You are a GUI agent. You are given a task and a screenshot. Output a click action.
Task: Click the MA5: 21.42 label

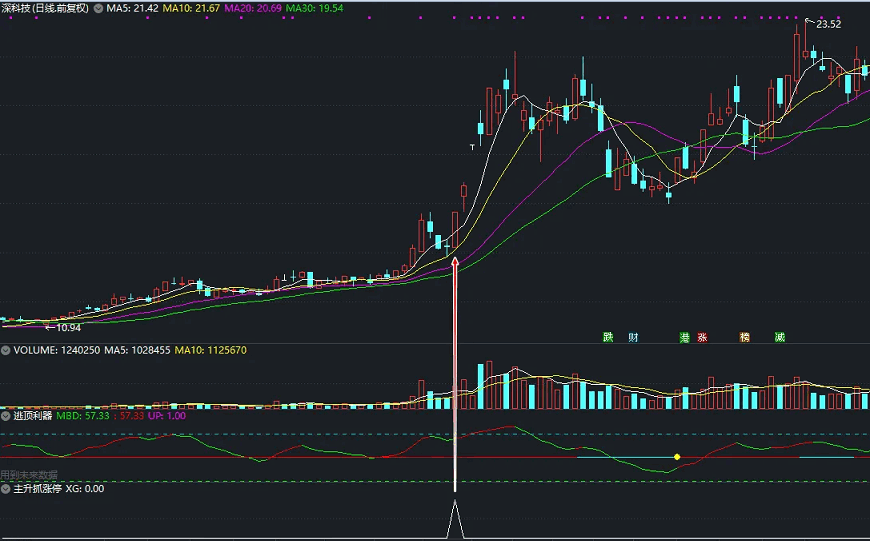(x=132, y=8)
